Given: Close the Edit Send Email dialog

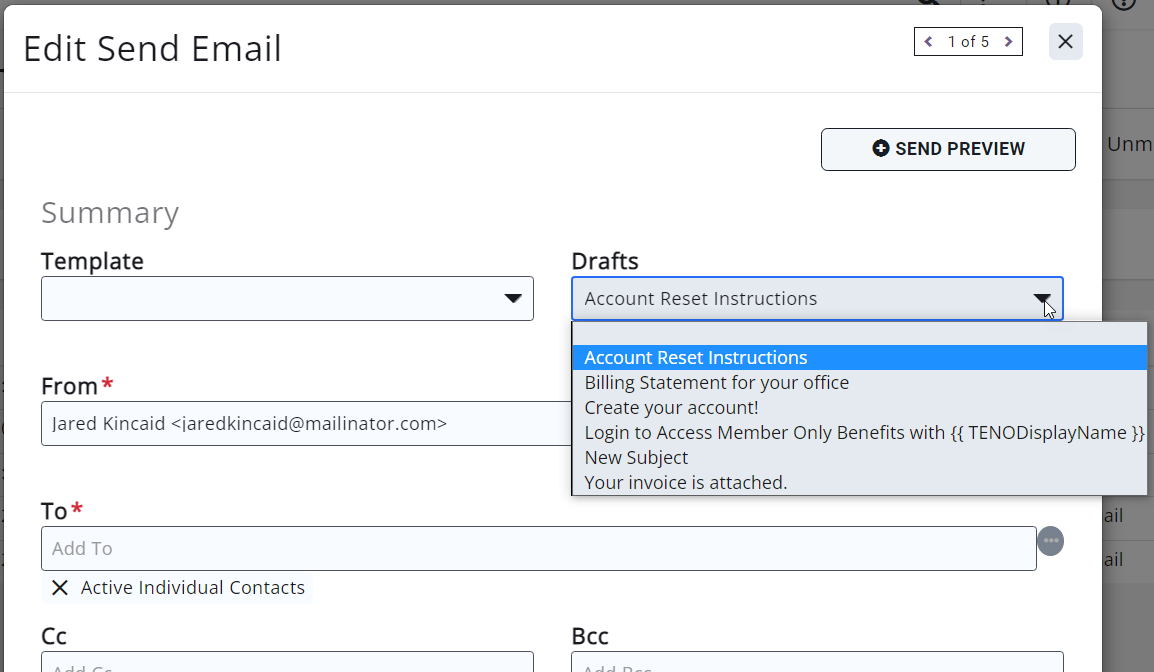Looking at the screenshot, I should point(1065,42).
